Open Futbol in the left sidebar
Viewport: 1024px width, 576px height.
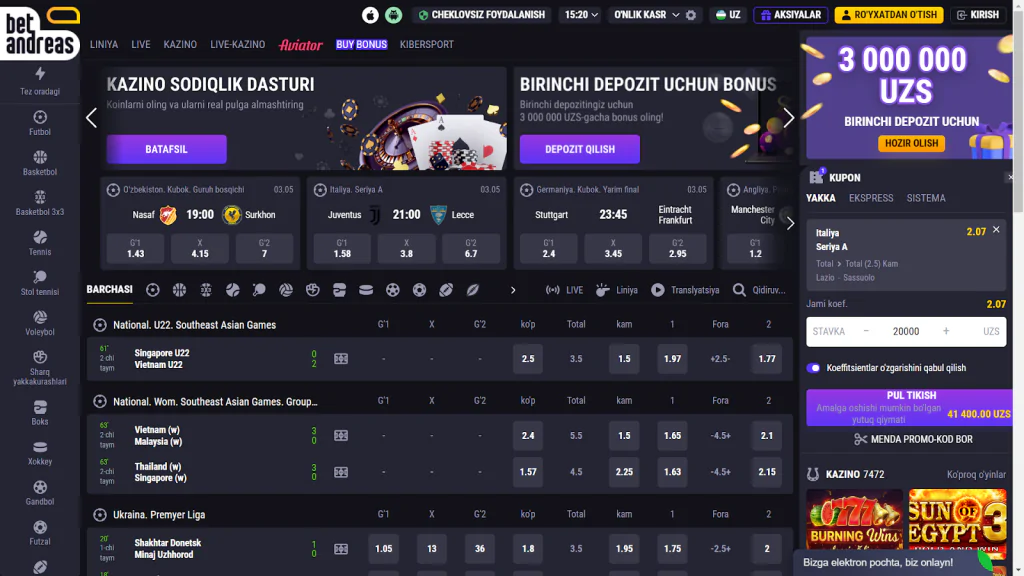(40, 123)
